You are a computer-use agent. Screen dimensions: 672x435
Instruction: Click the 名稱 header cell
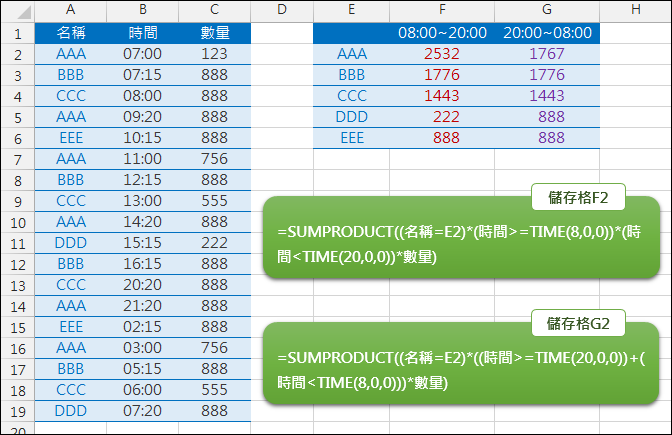pos(71,33)
